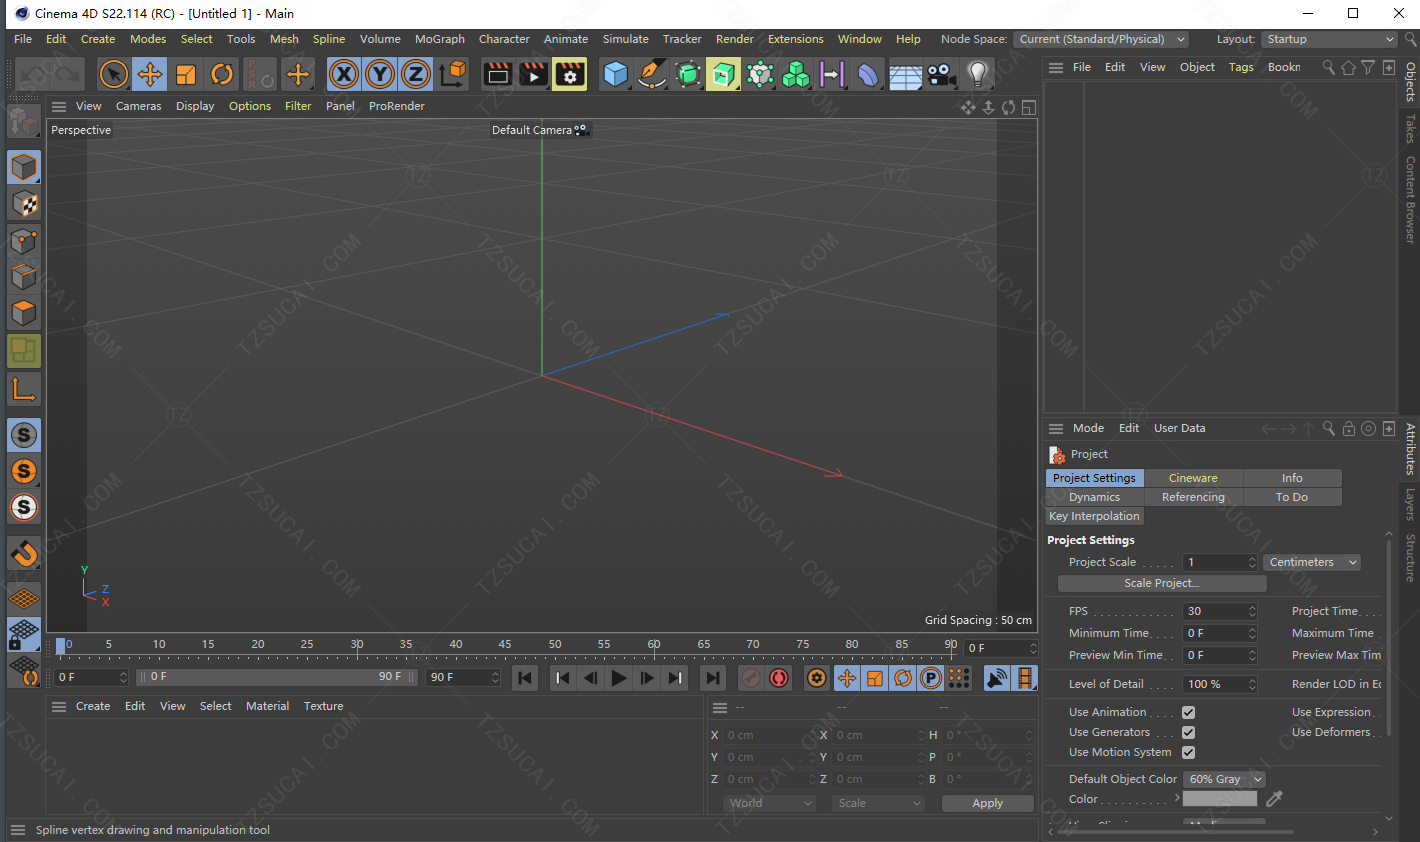Viewport: 1420px width, 842px height.
Task: Toggle the timeline Position key button
Action: click(847, 678)
